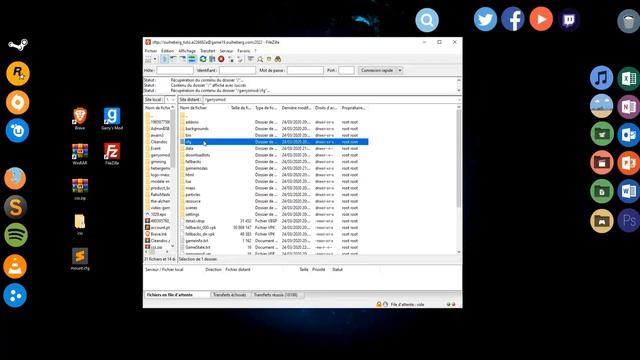Expand the Site local path dropdown
Viewport: 640px width, 360px height.
[x=173, y=100]
